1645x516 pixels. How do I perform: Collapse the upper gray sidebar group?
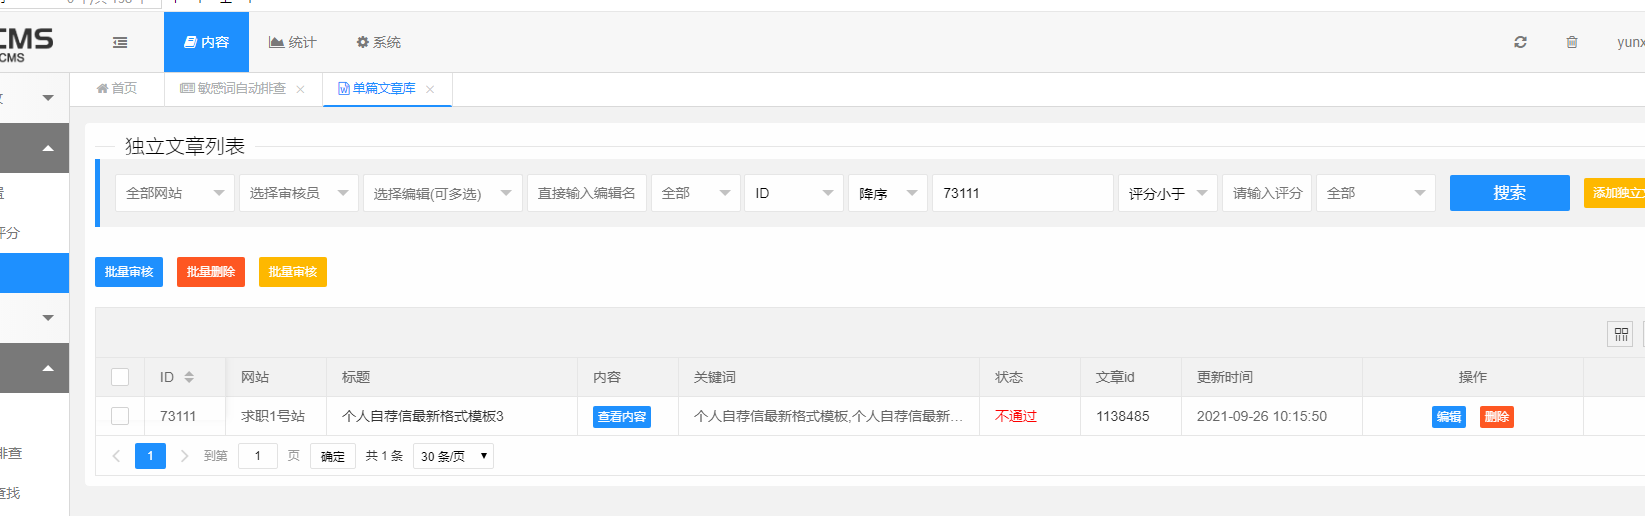tap(48, 149)
